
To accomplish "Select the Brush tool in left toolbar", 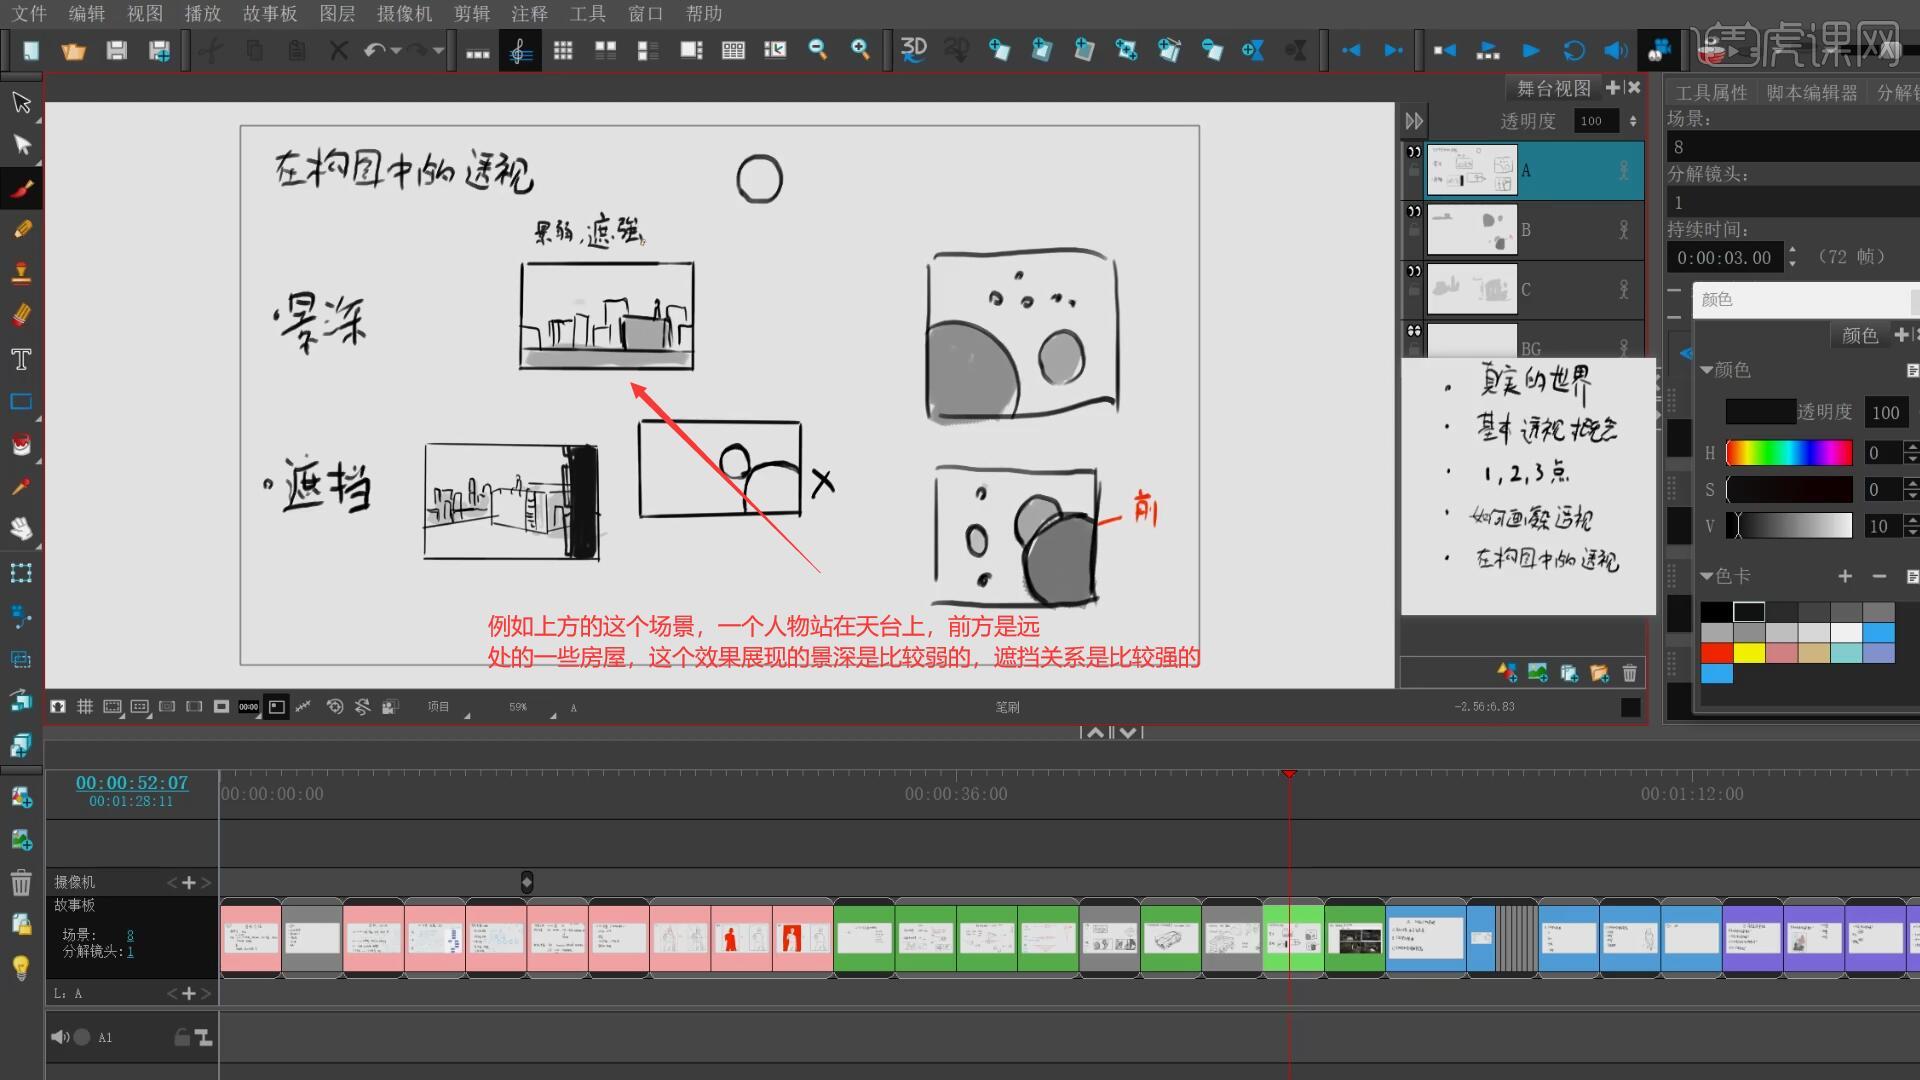I will pyautogui.click(x=21, y=188).
